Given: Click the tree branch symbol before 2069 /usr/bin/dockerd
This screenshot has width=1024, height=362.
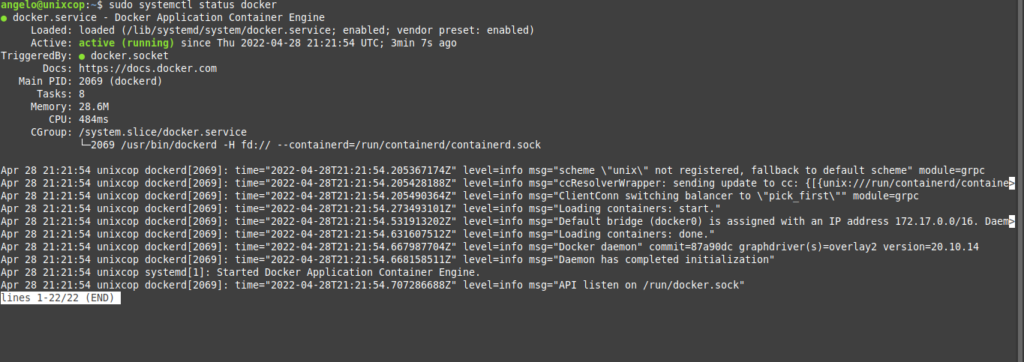Looking at the screenshot, I should [x=84, y=144].
